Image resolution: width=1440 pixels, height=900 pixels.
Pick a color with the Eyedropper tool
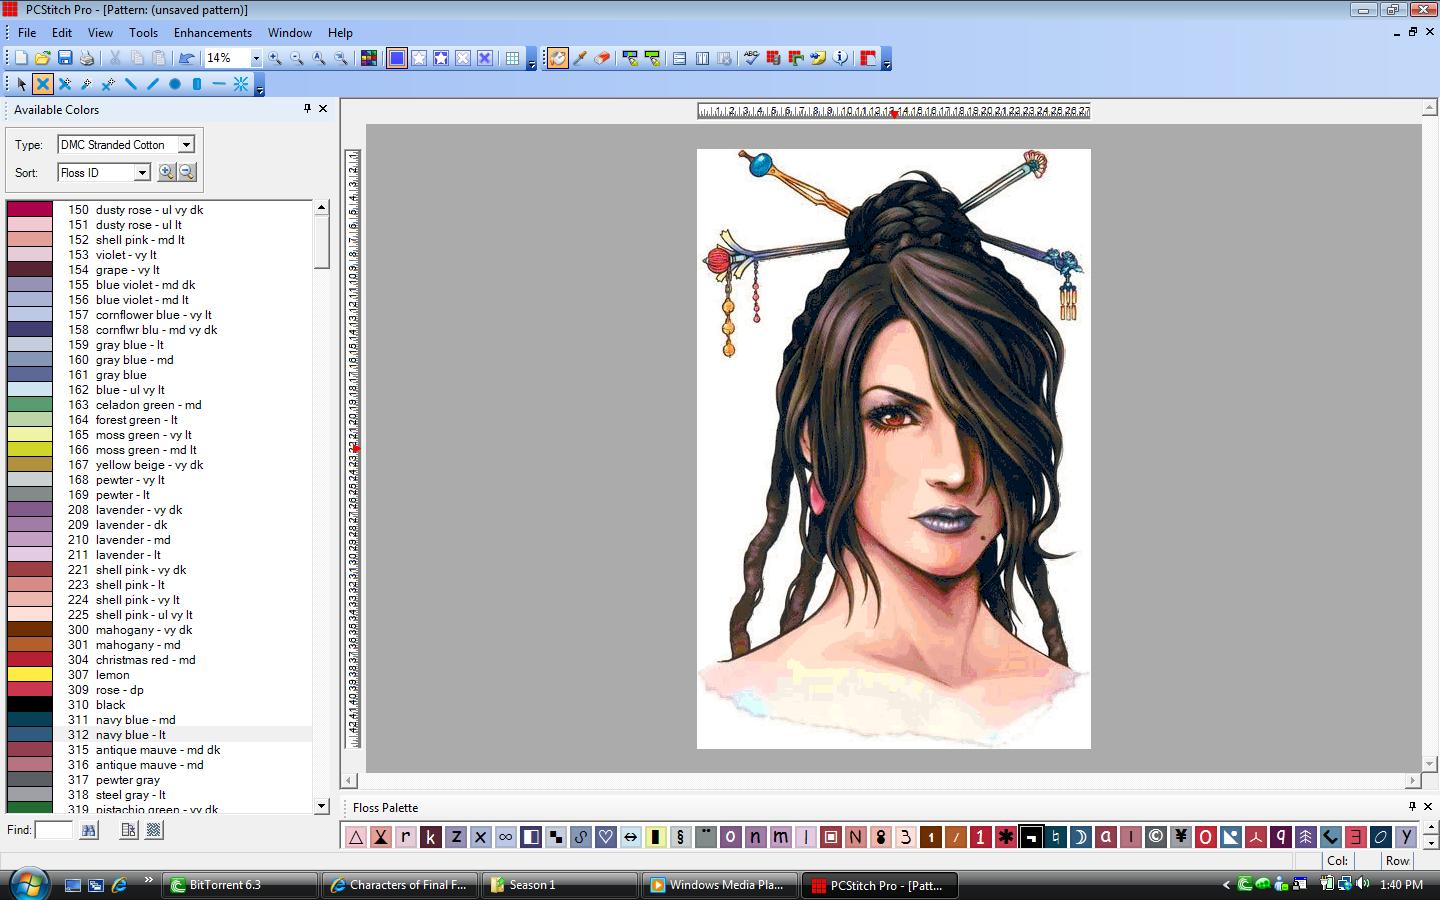pos(581,58)
